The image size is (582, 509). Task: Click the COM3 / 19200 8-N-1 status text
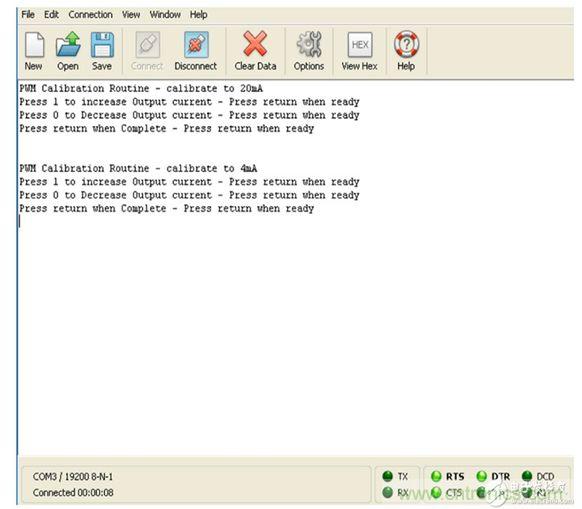point(73,476)
